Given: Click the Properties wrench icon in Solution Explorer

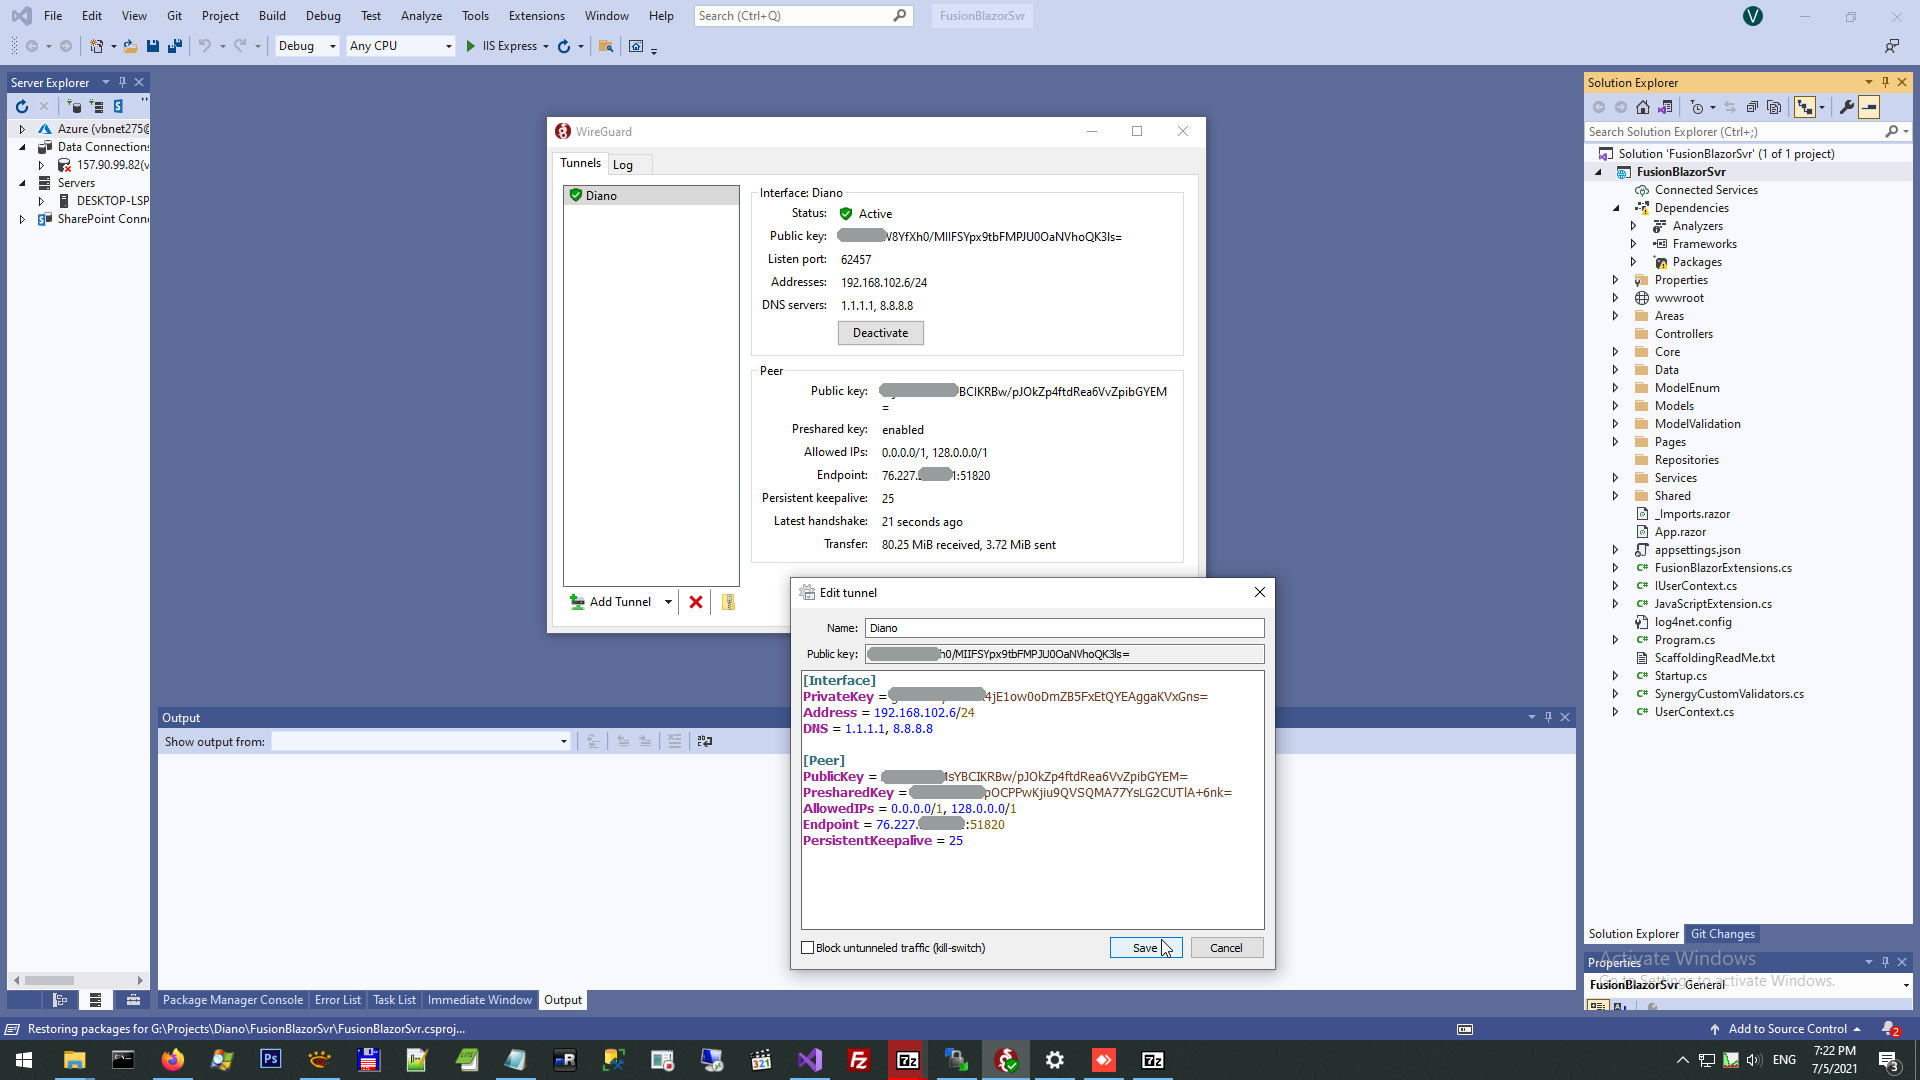Looking at the screenshot, I should pos(1846,107).
